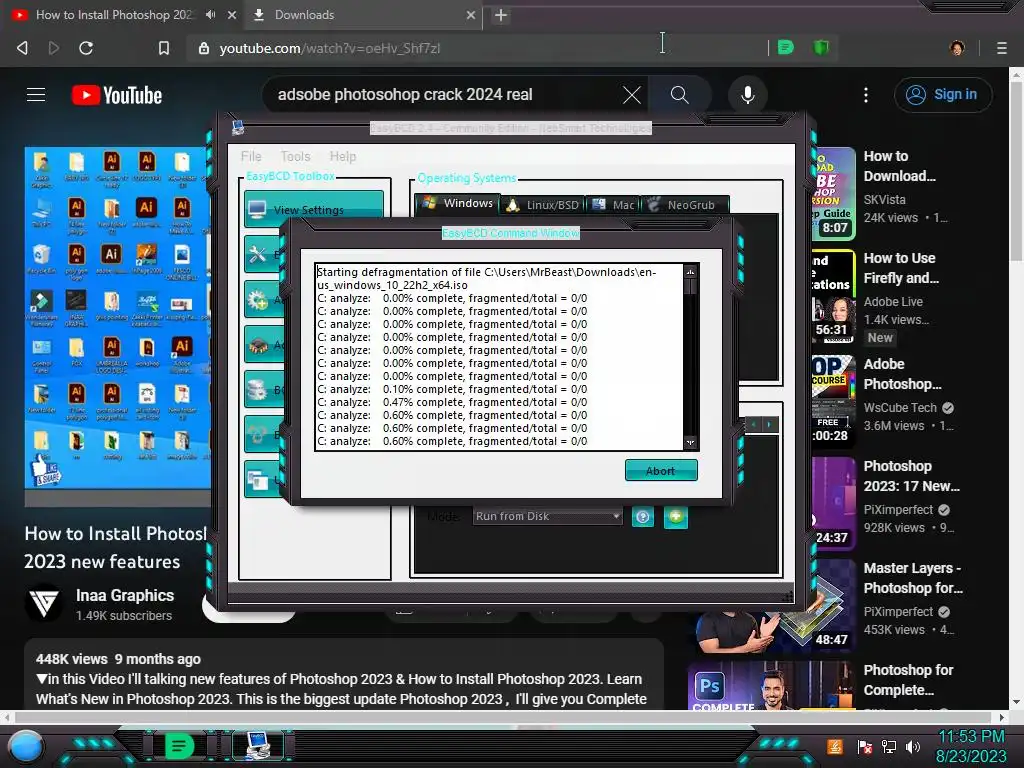Clear the YouTube search query
The height and width of the screenshot is (768, 1024).
(x=632, y=95)
